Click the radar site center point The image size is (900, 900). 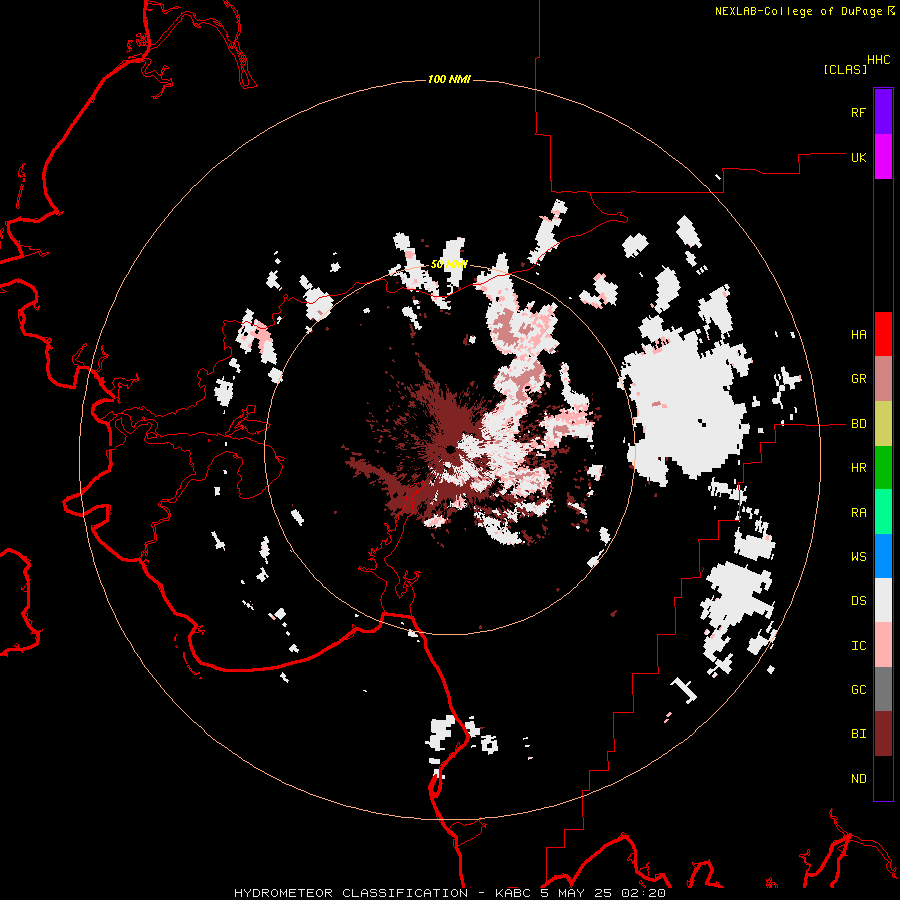(x=450, y=449)
